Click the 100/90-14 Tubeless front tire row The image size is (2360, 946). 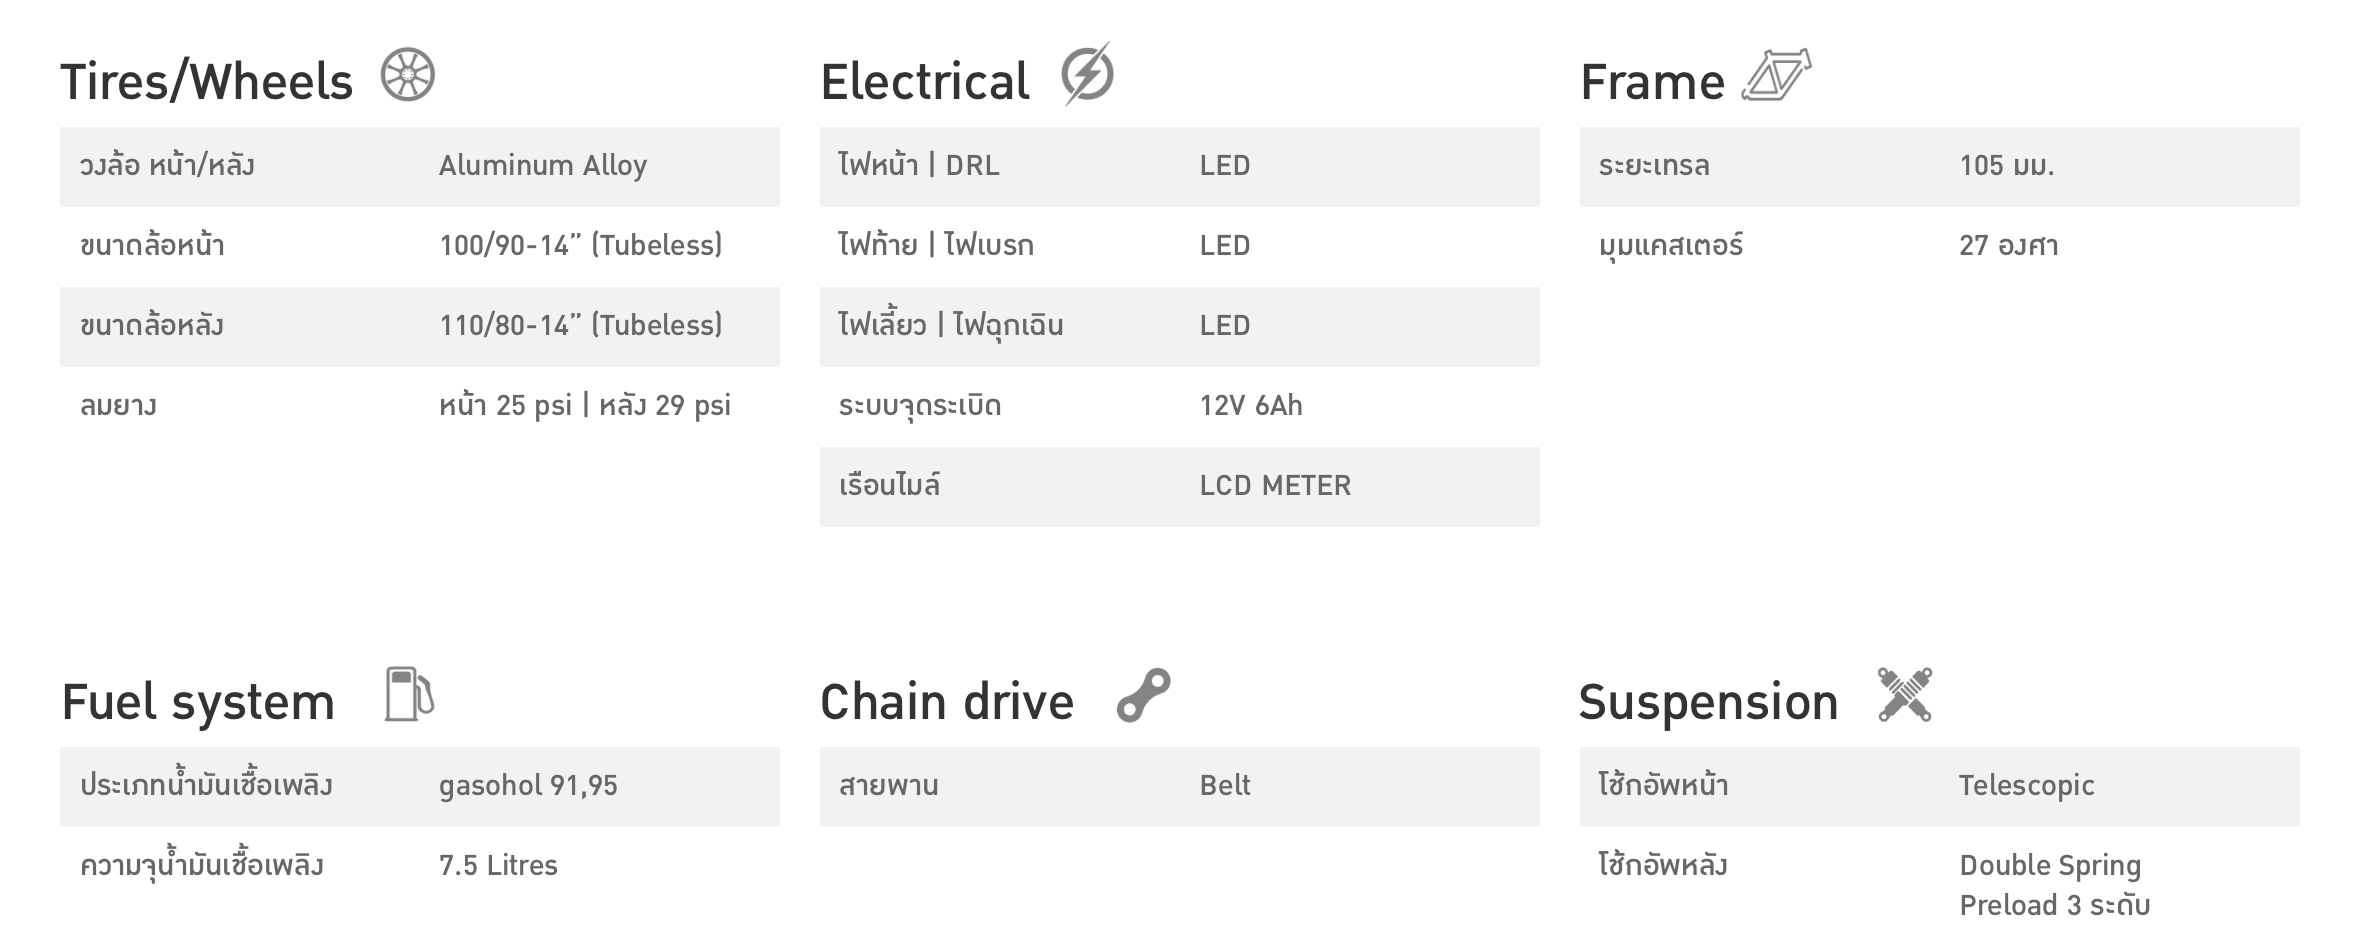pos(420,247)
